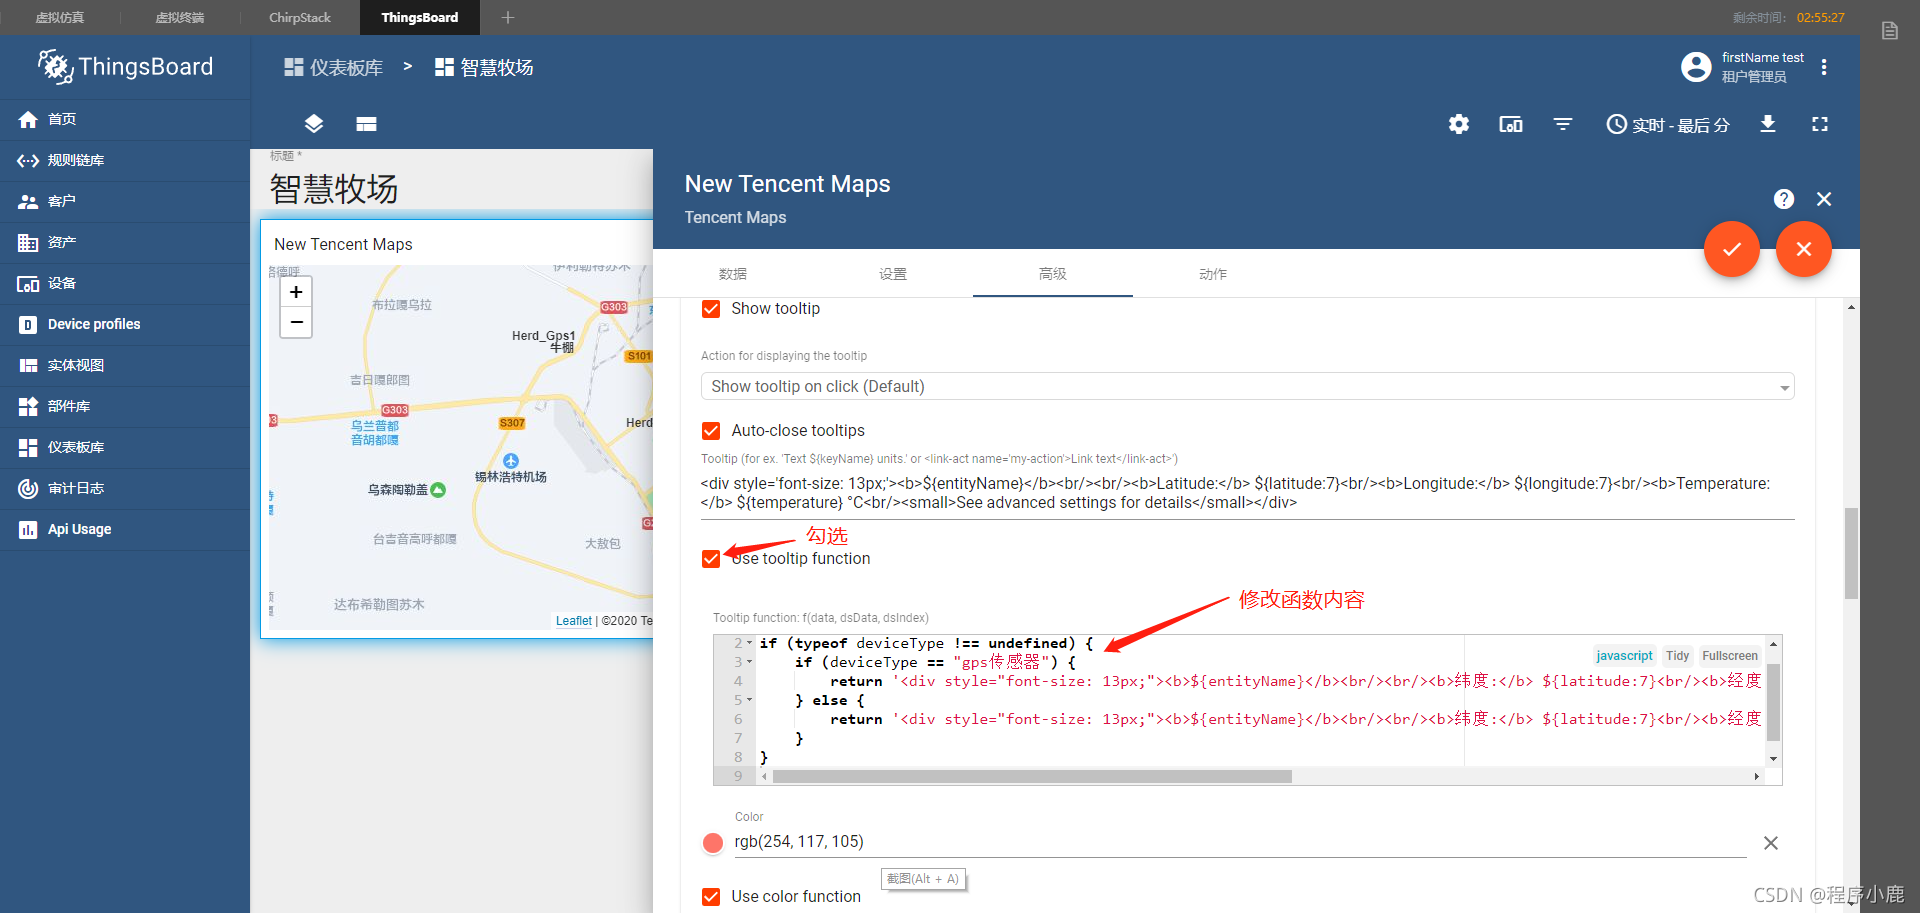Viewport: 1920px width, 913px height.
Task: Open the Rule chains sidebar icon
Action: 28,160
